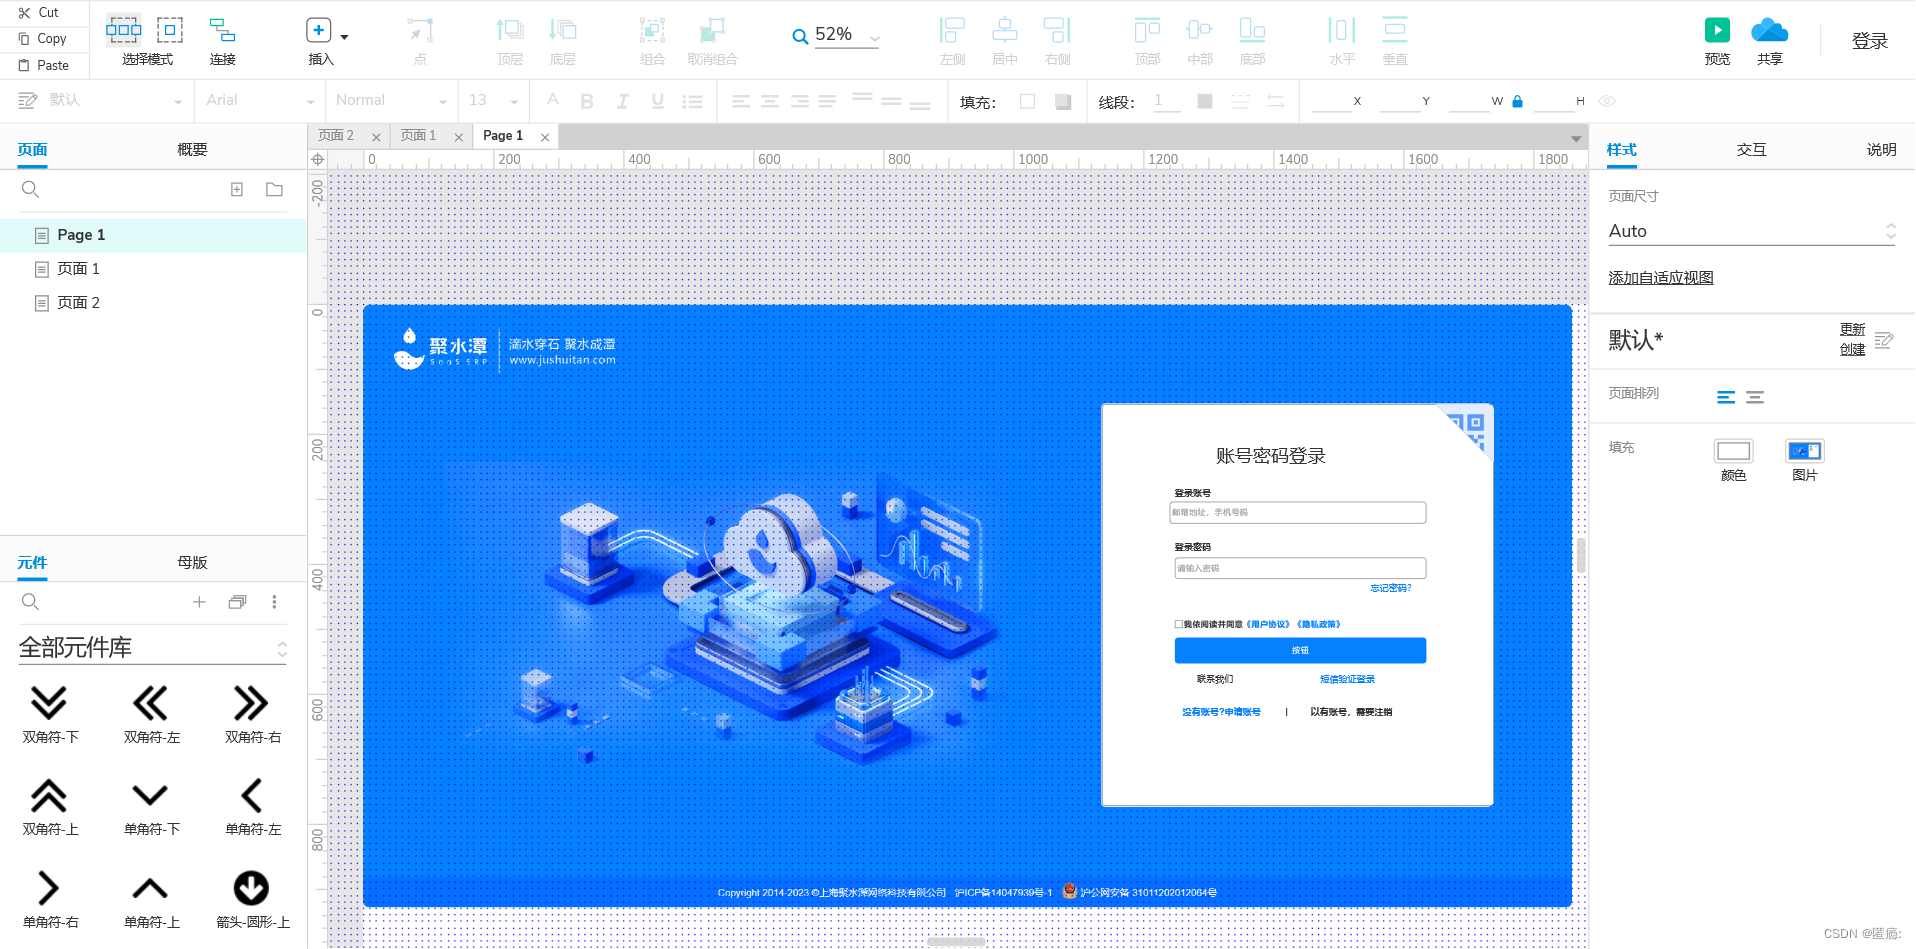
Task: Switch to the 母版 masters tab
Action: click(x=192, y=562)
